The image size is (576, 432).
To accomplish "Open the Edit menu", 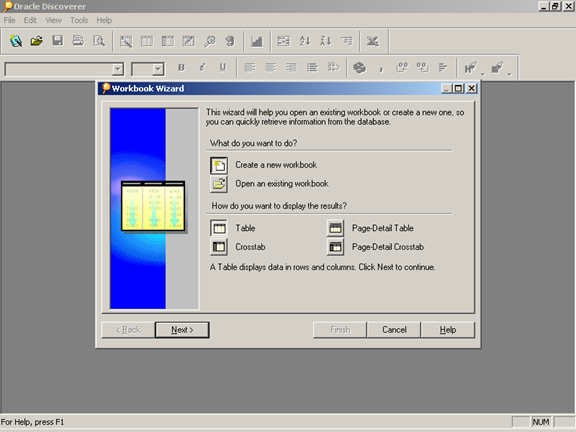I will (x=30, y=20).
